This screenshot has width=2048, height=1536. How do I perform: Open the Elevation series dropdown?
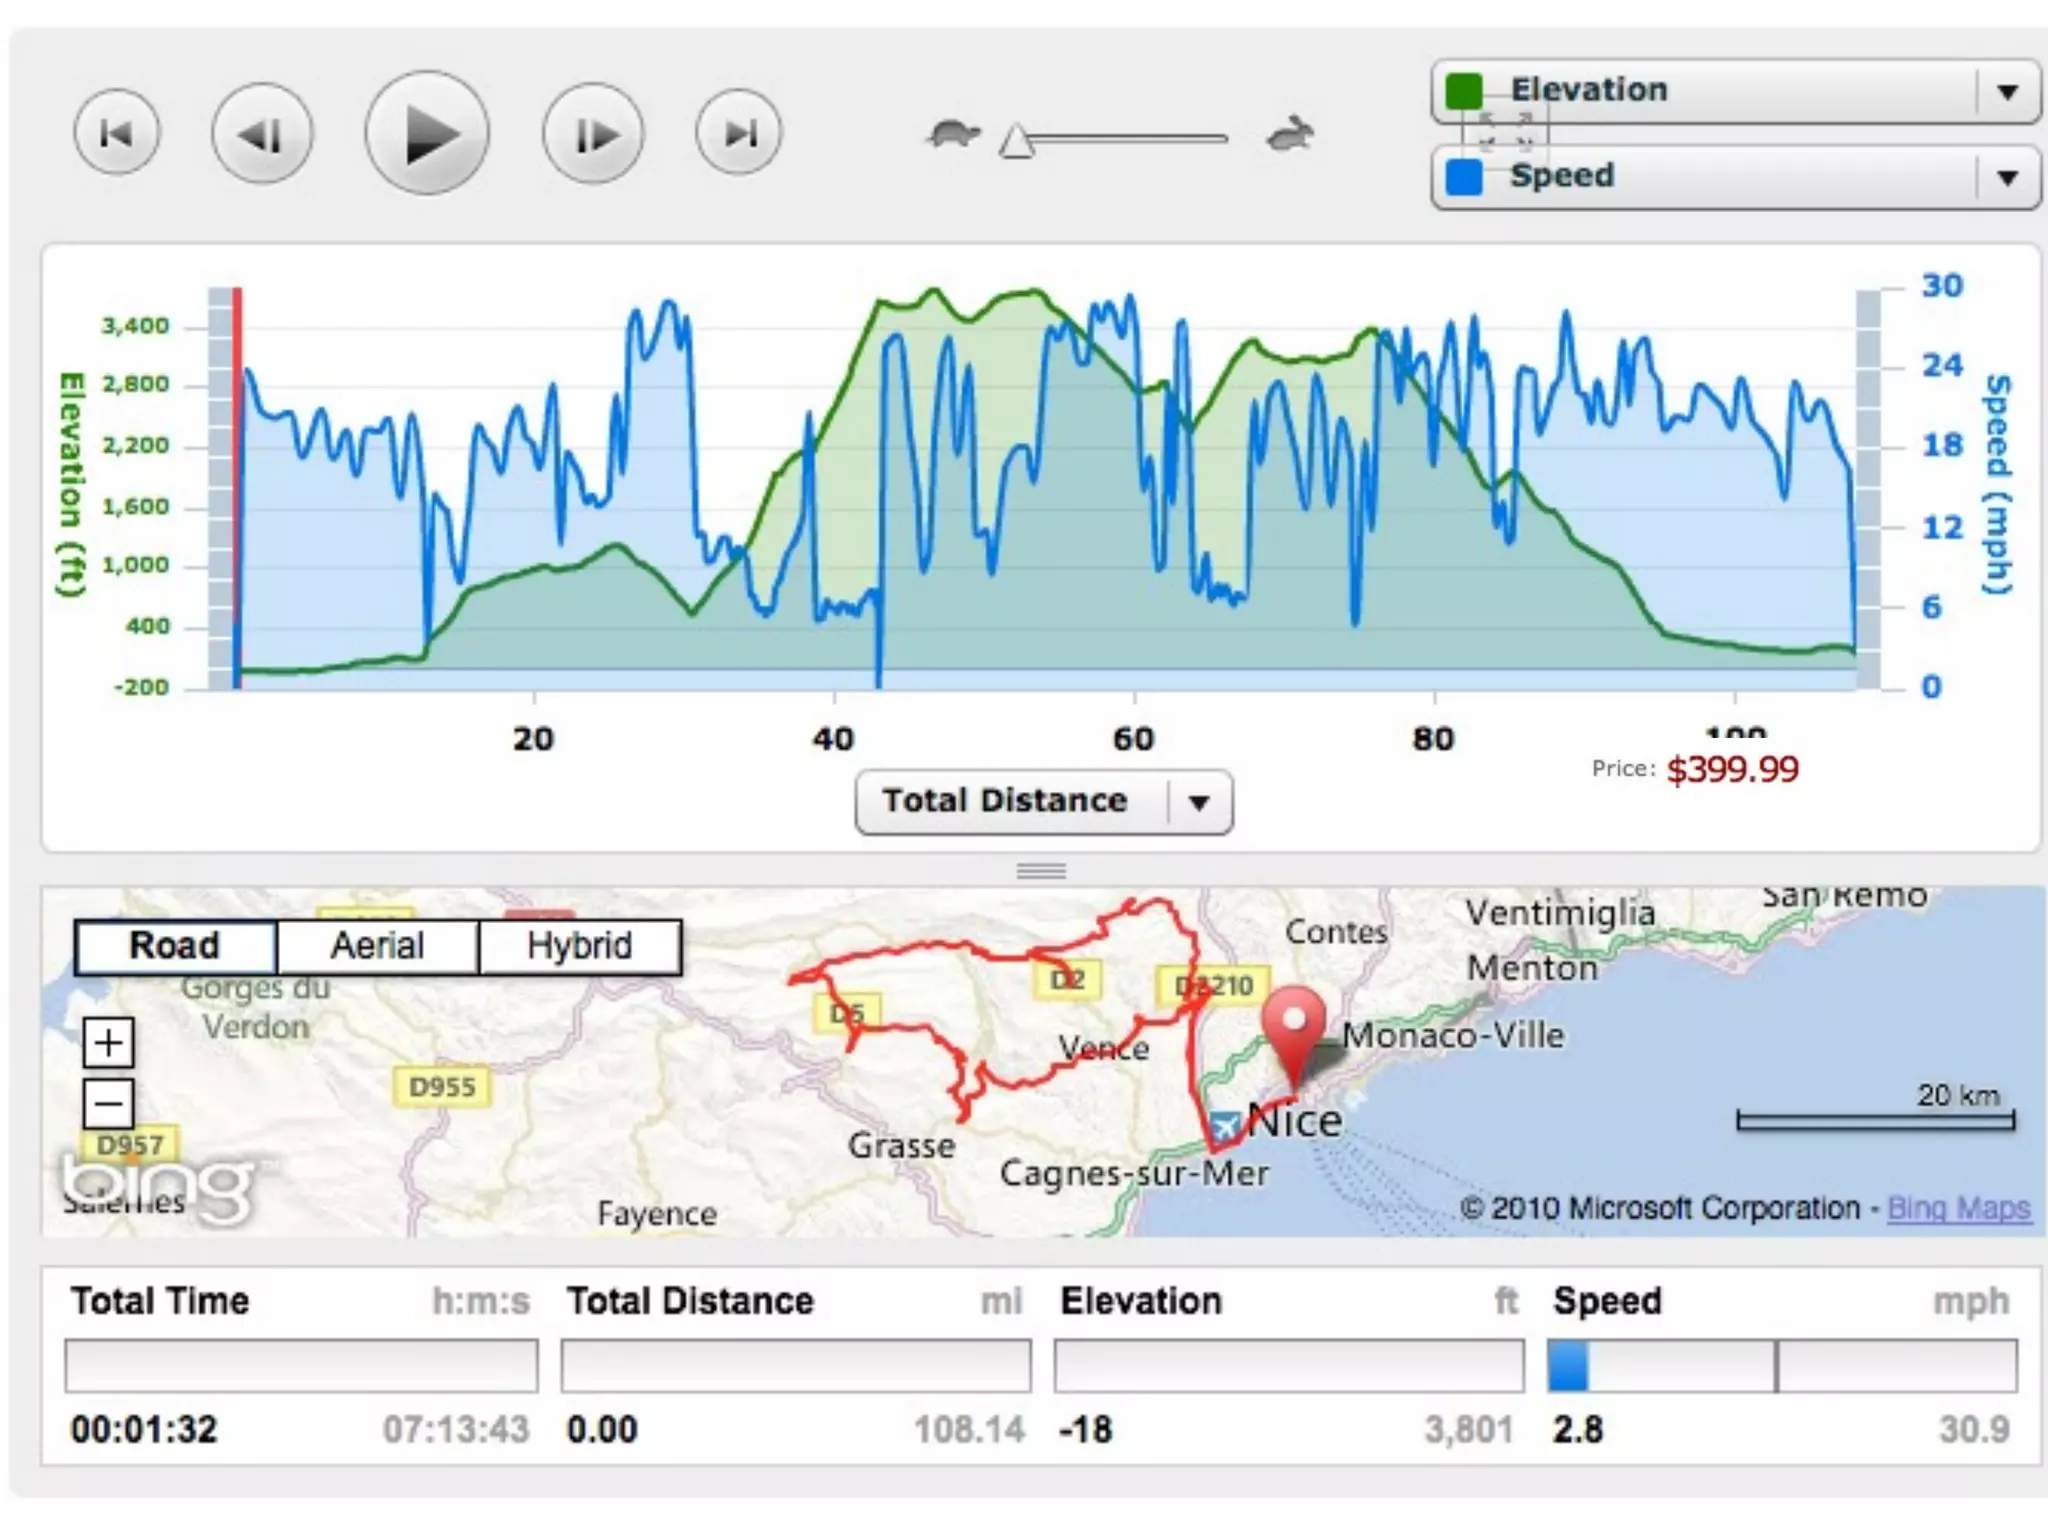click(x=2006, y=92)
